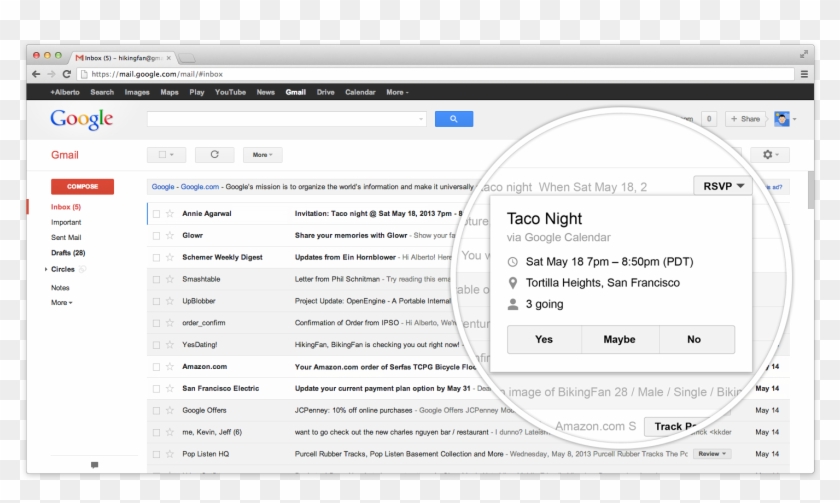Check the order_confirm email checkbox
Image resolution: width=840 pixels, height=503 pixels.
pos(156,324)
